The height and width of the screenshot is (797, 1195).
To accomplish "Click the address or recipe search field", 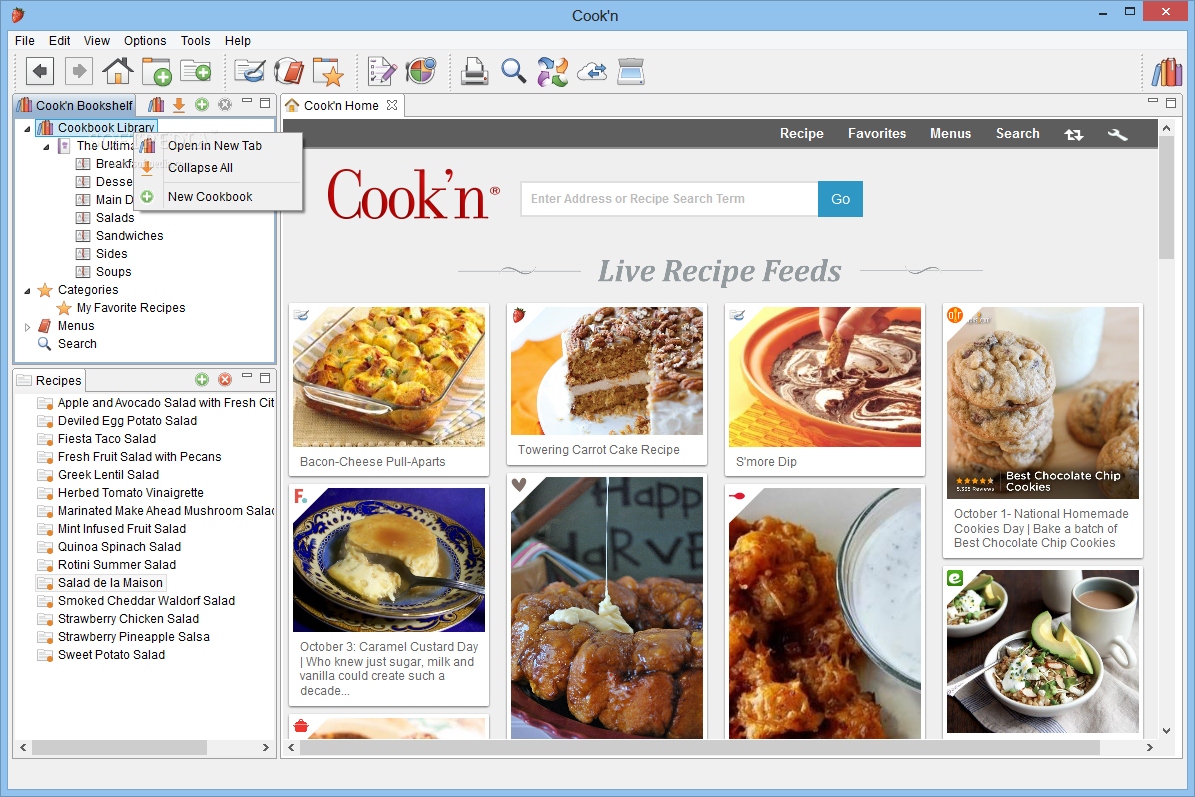I will tap(669, 199).
